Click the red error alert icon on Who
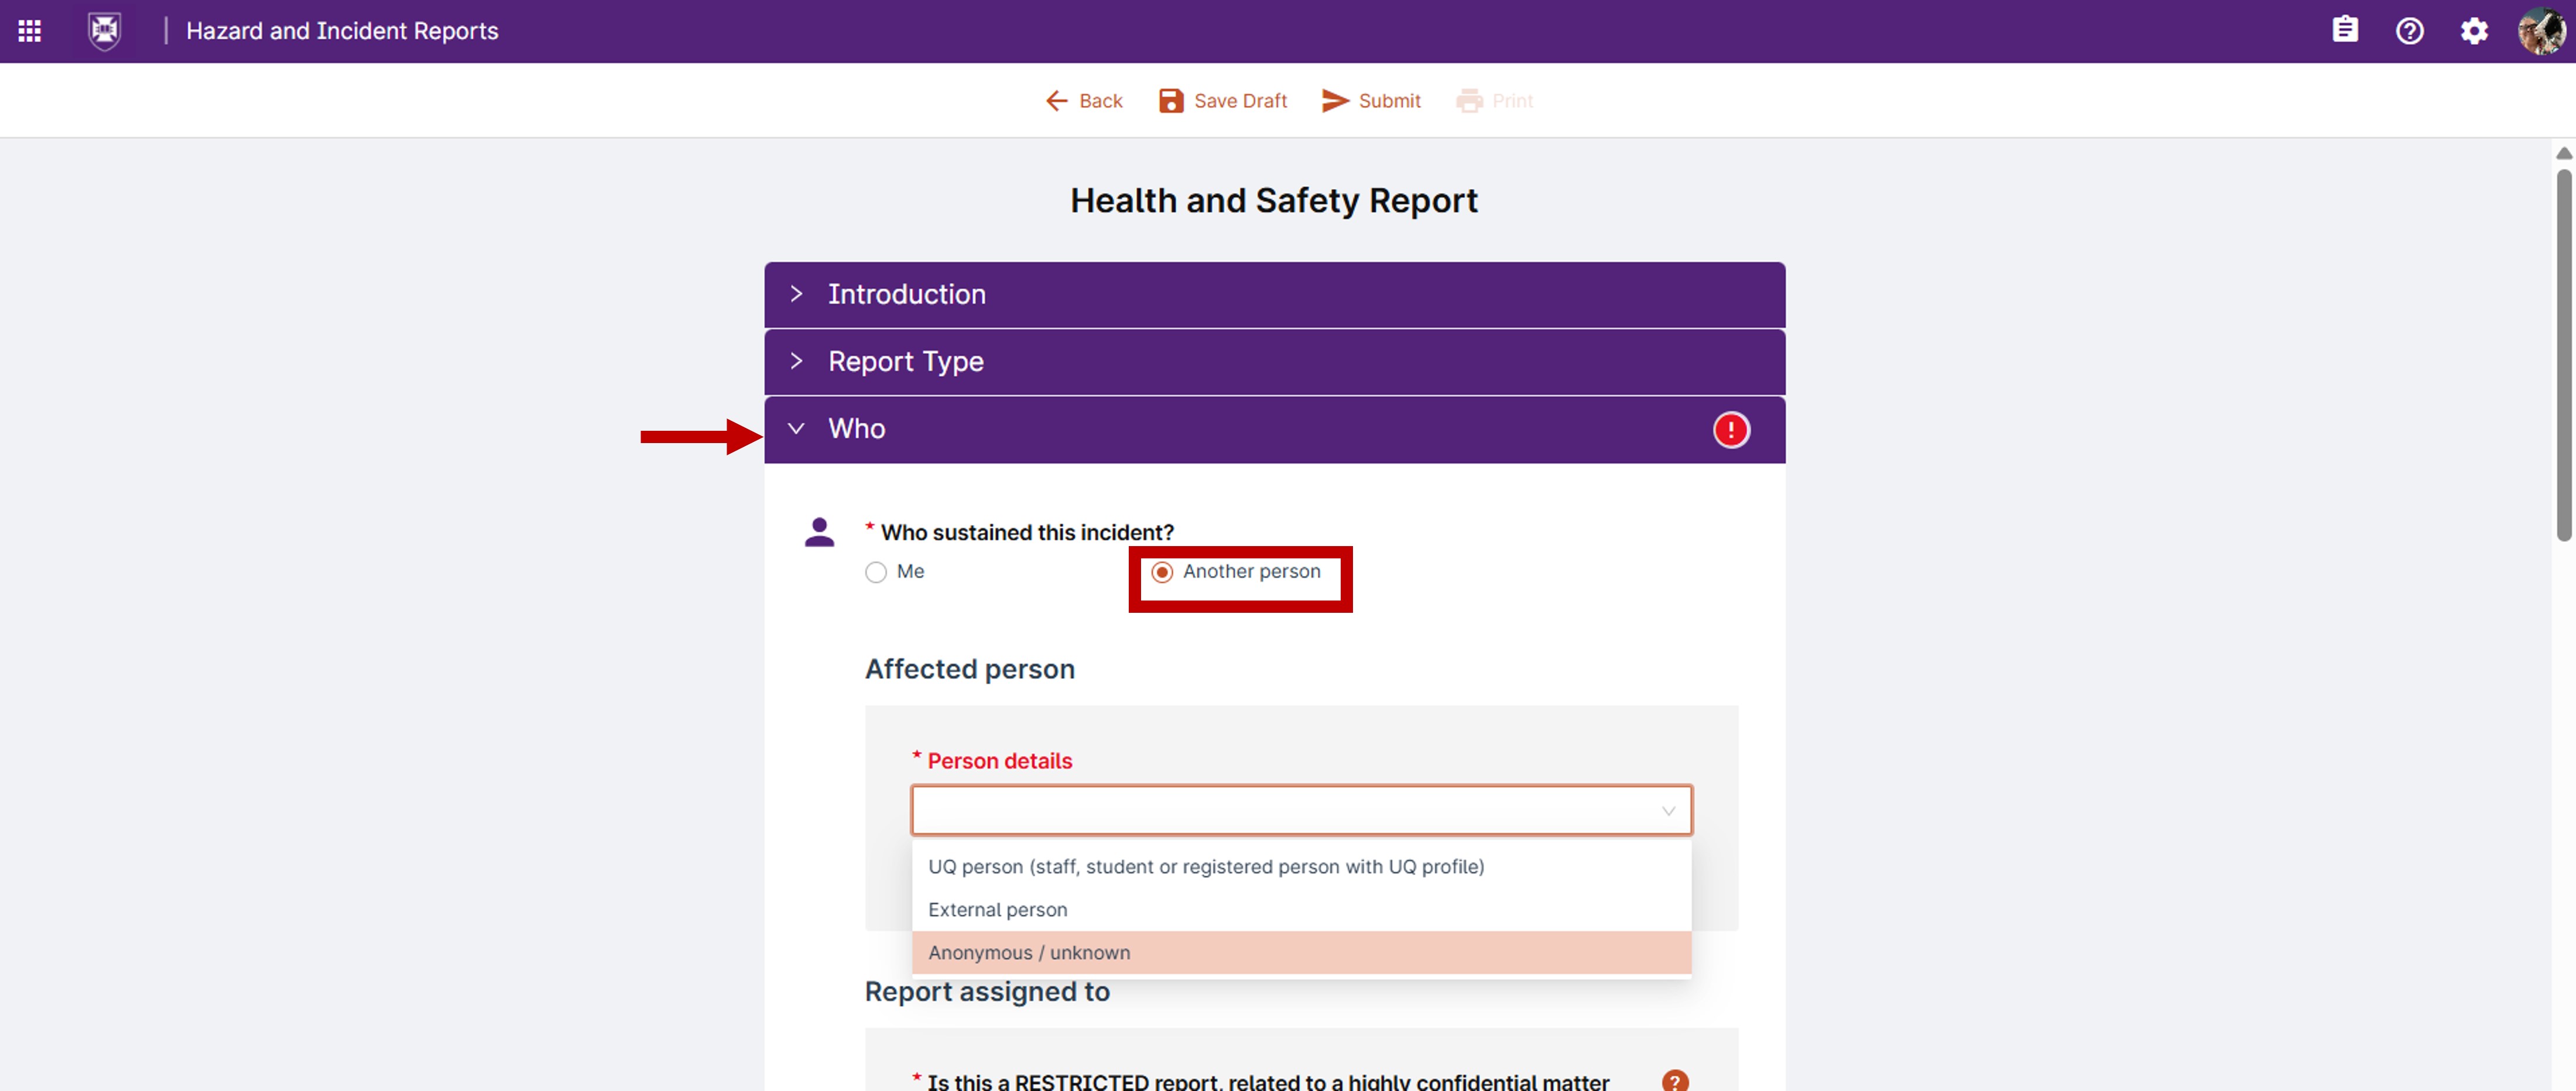 pyautogui.click(x=1731, y=430)
